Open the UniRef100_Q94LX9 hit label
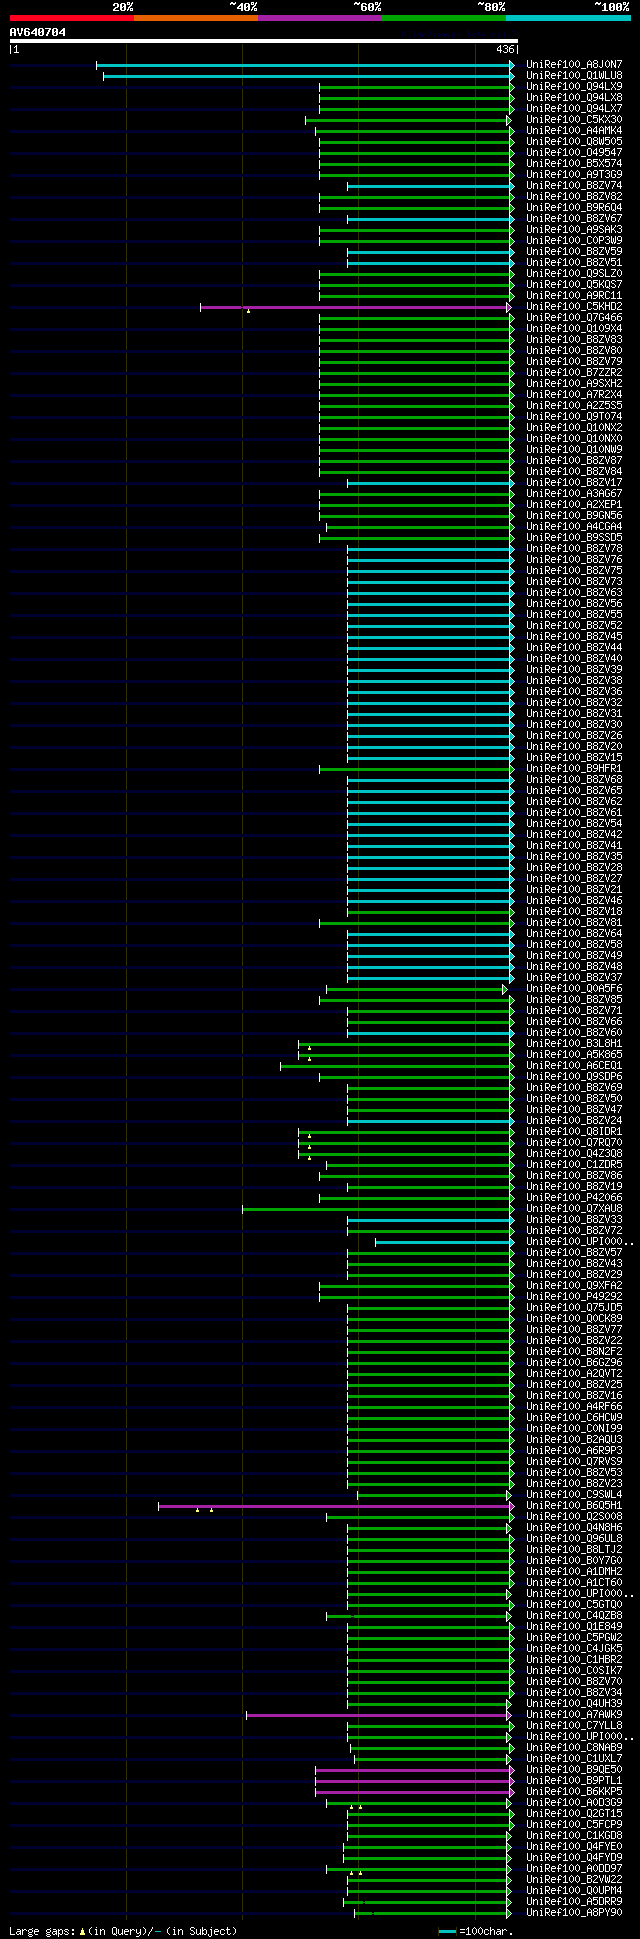The image size is (640, 1939). click(x=574, y=87)
